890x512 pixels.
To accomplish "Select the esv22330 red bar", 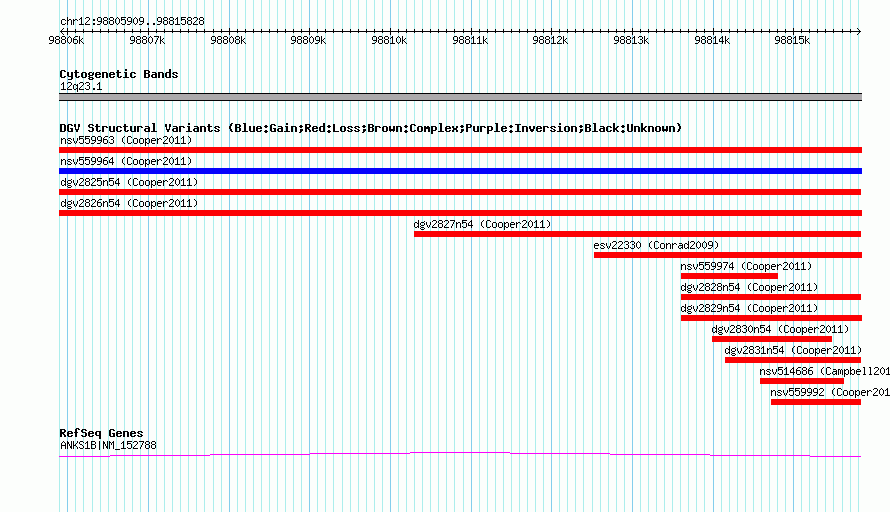I will 728,255.
